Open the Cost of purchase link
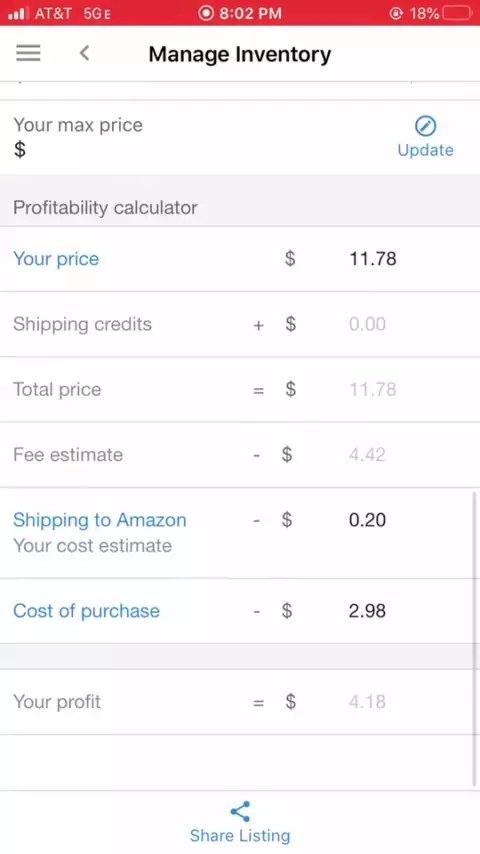Viewport: 480px width, 854px height. pos(86,611)
